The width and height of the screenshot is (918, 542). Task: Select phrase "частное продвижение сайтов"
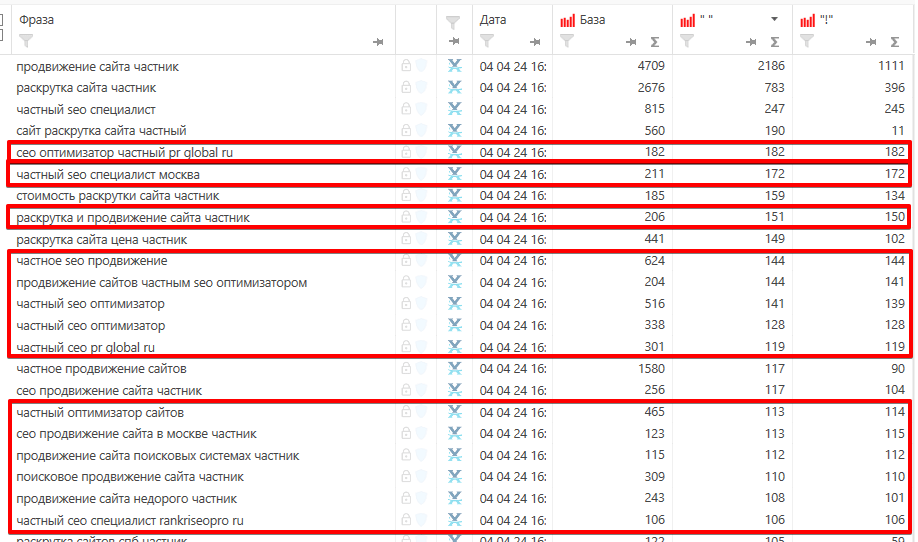(101, 369)
